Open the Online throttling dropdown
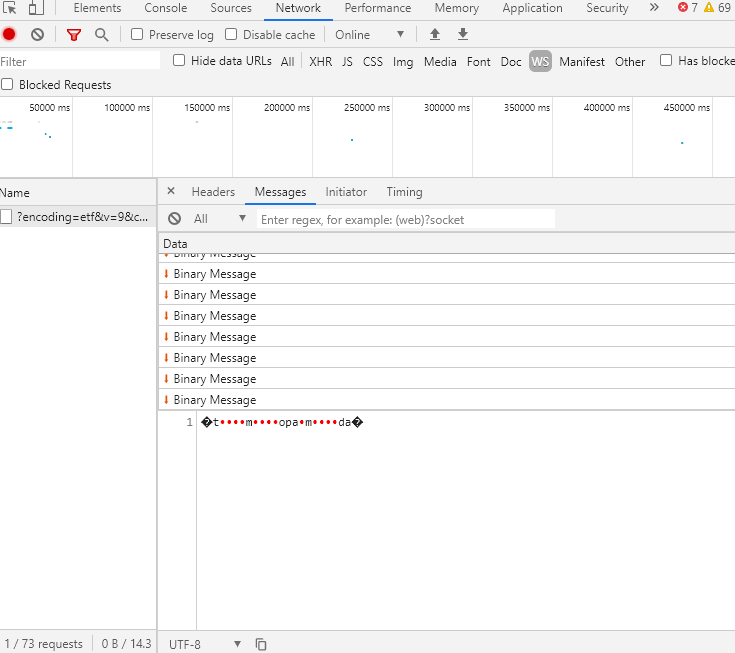The image size is (735, 653). point(369,35)
